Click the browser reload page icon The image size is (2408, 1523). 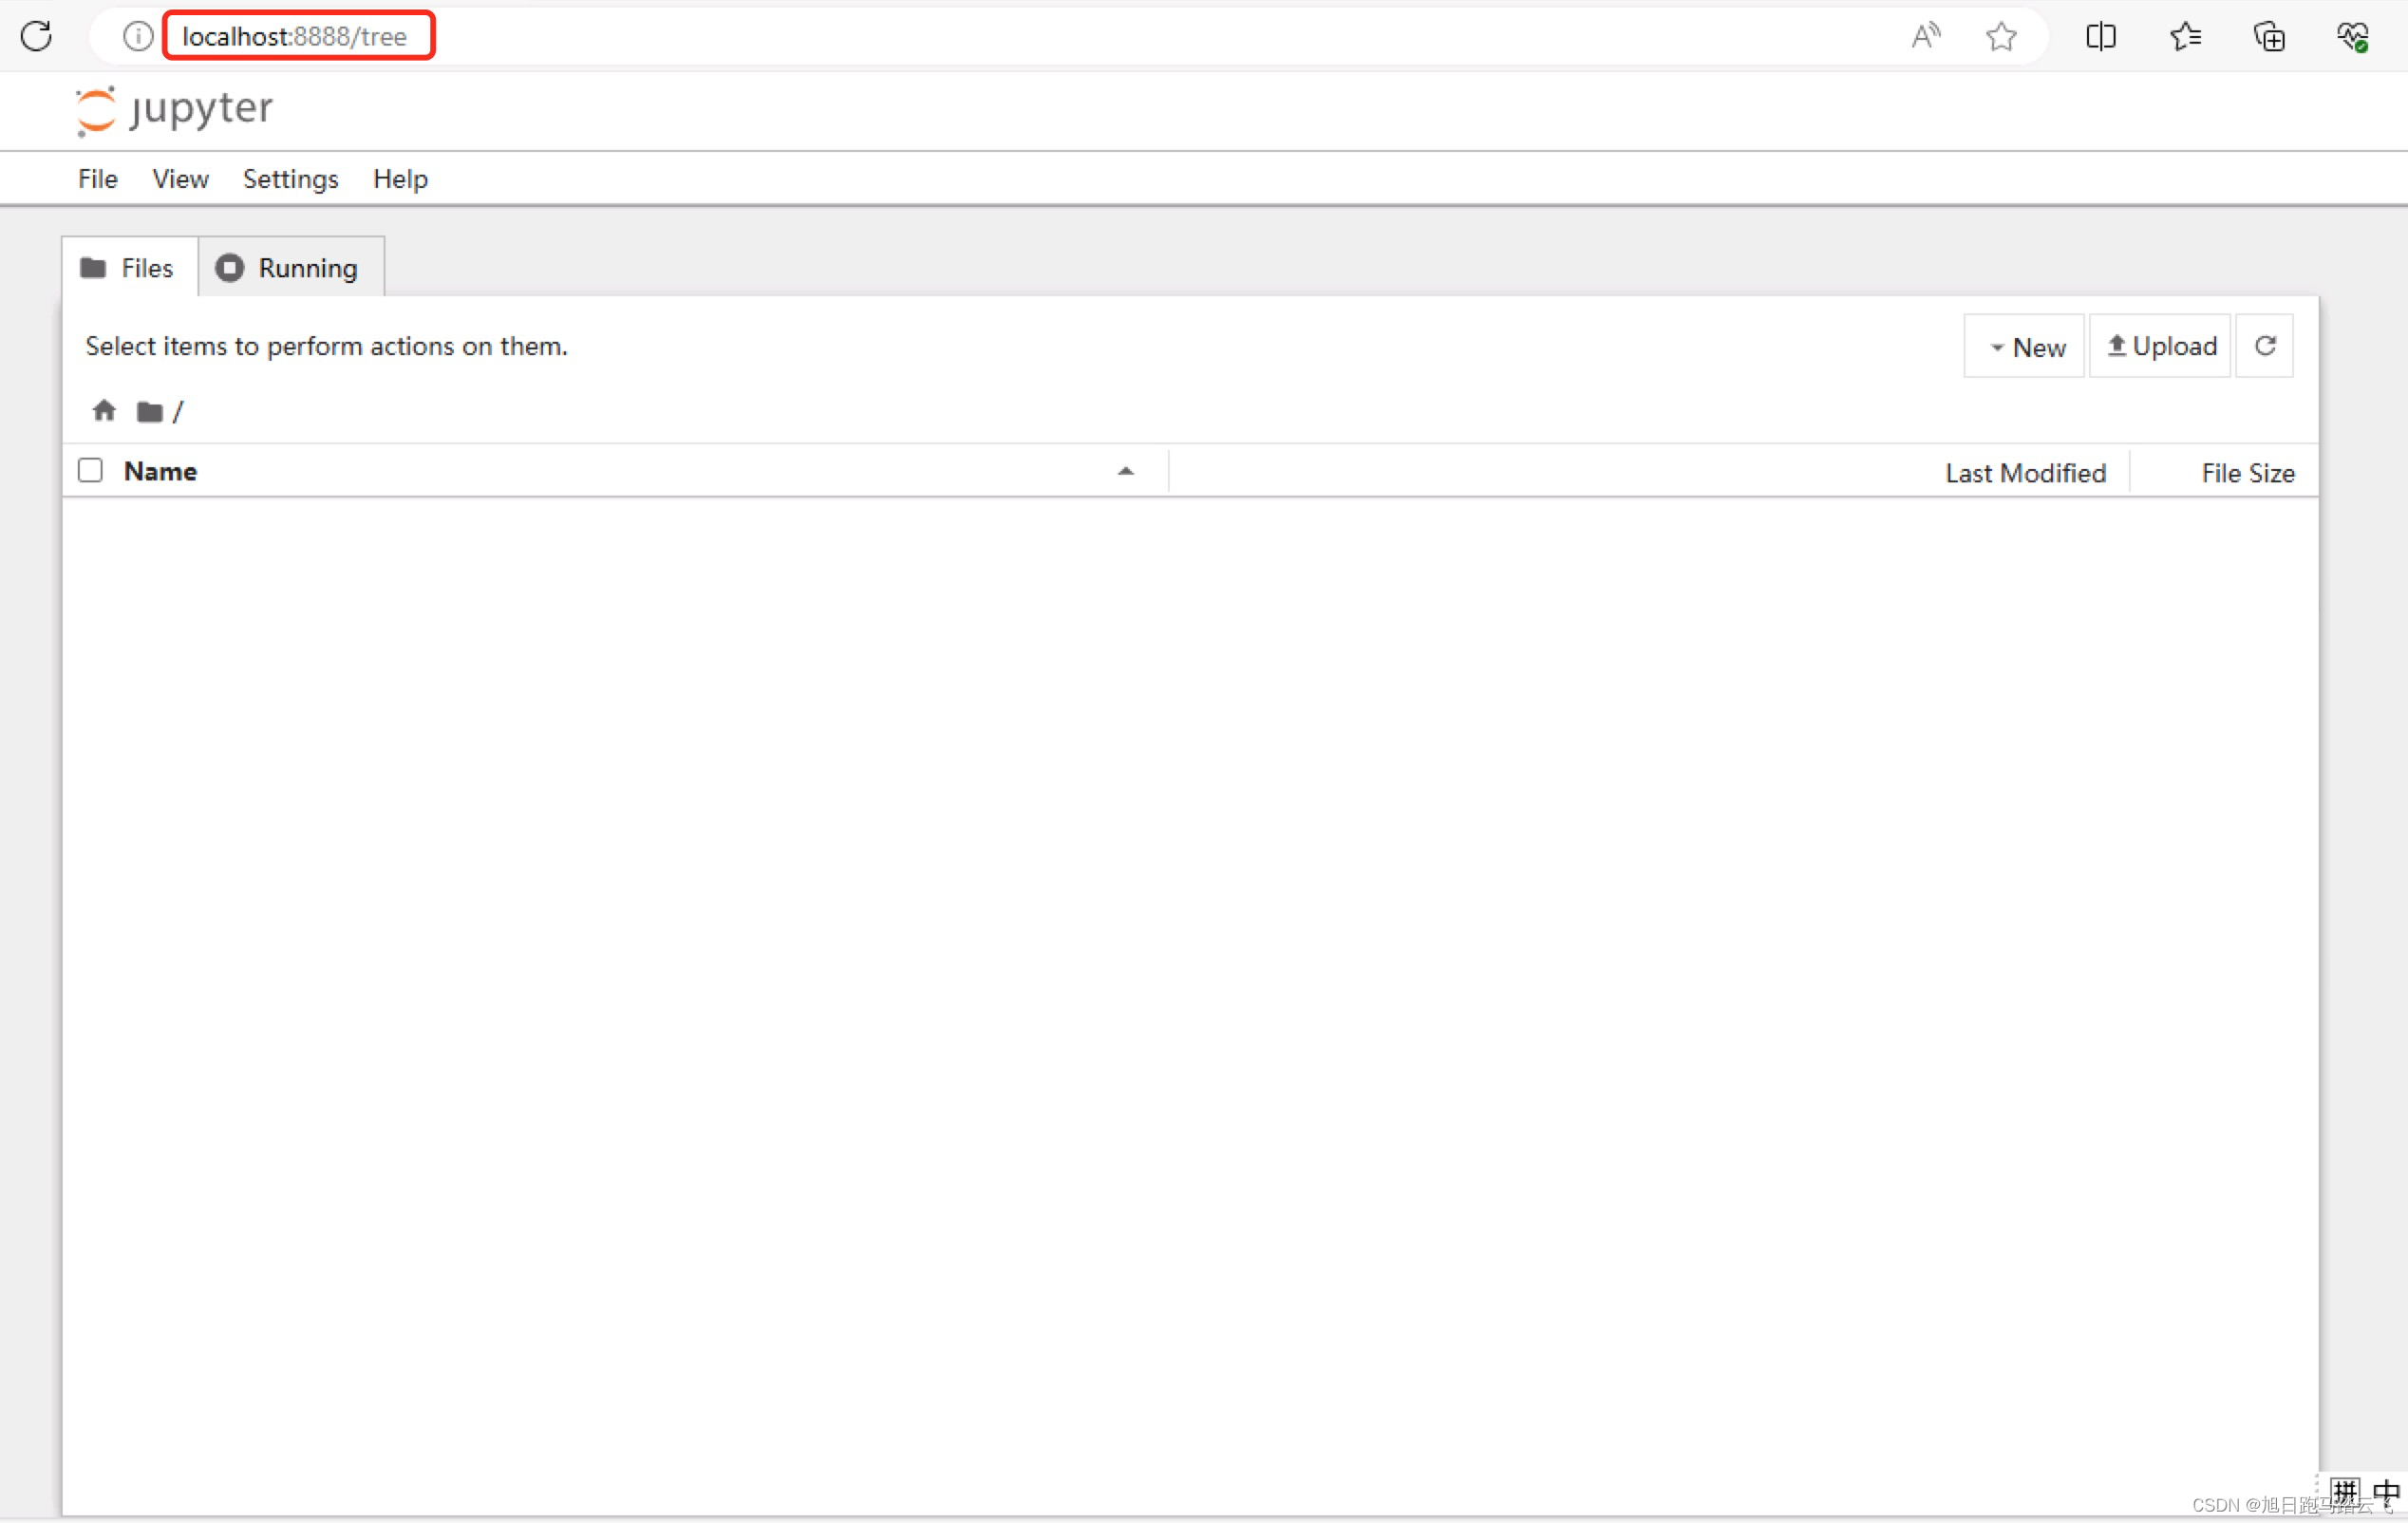click(x=36, y=36)
